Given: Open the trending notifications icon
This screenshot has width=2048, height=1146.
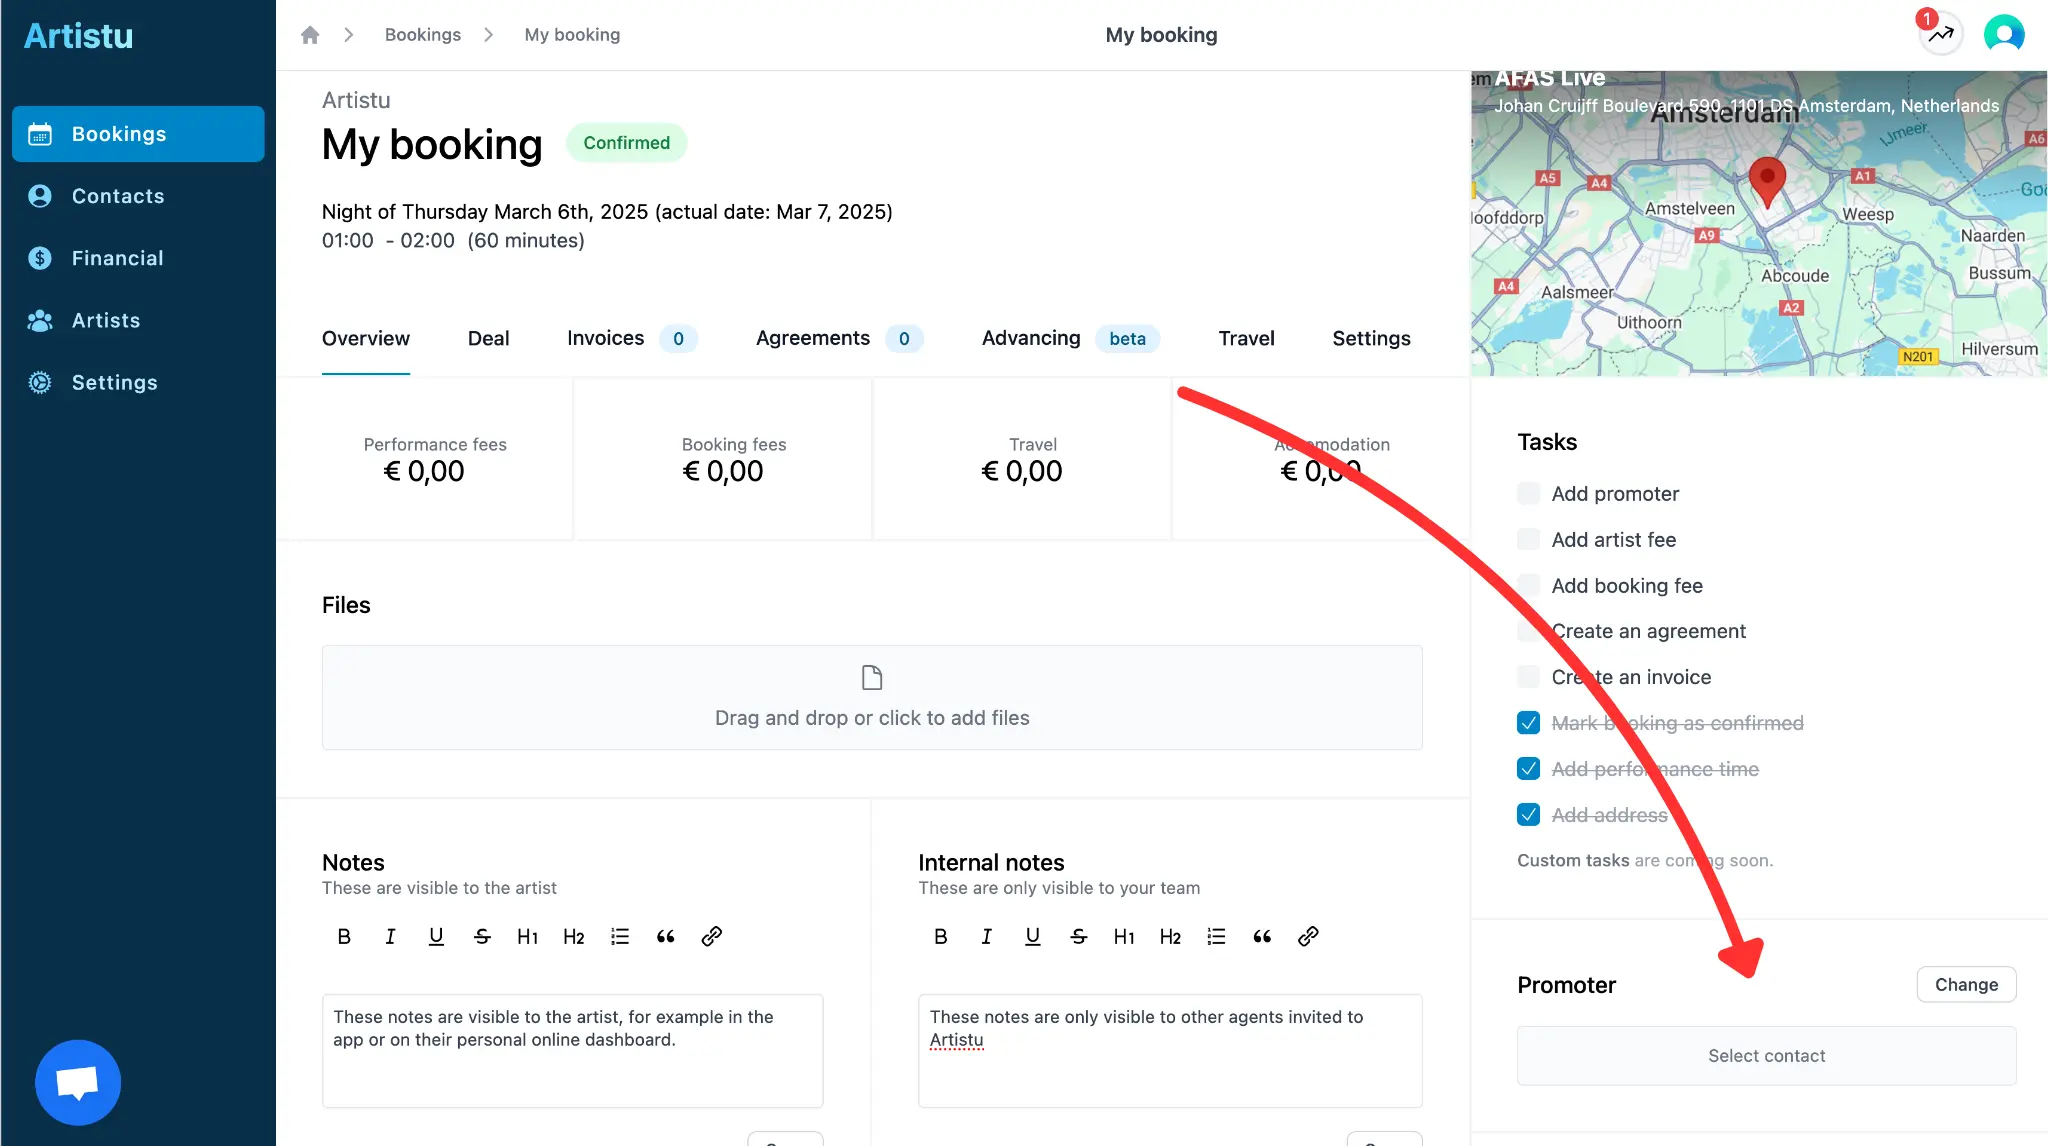Looking at the screenshot, I should point(1941,35).
